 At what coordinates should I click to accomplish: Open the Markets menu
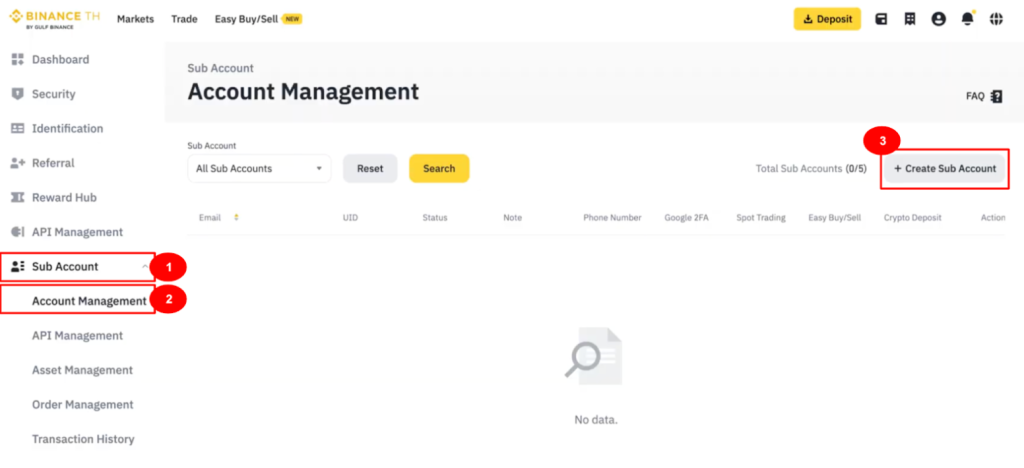coord(135,19)
